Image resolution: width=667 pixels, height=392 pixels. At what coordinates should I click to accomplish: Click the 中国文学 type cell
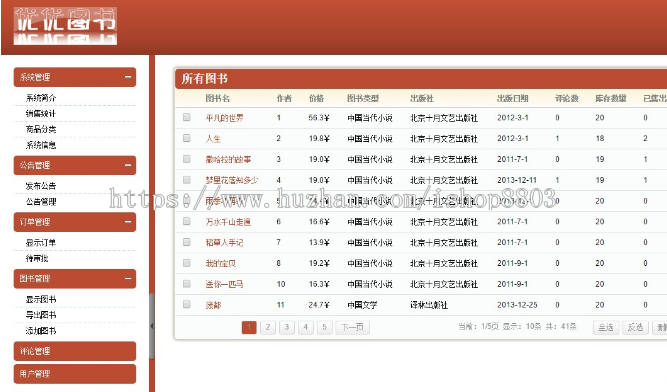362,305
